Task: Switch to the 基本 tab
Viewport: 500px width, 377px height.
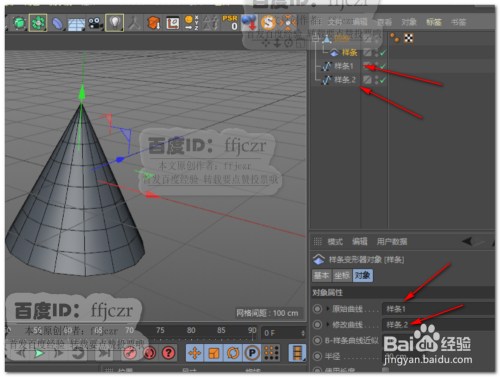Action: (322, 275)
